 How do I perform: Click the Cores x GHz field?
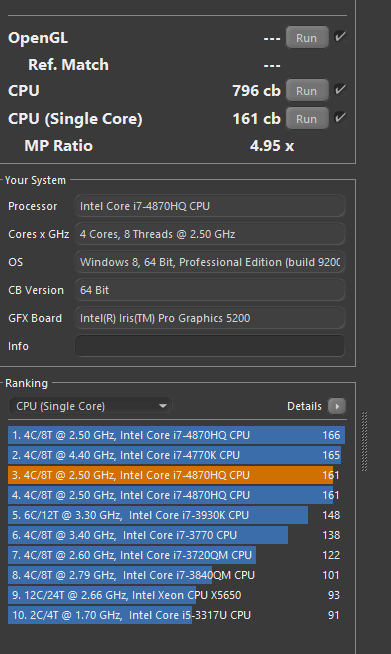coord(210,234)
